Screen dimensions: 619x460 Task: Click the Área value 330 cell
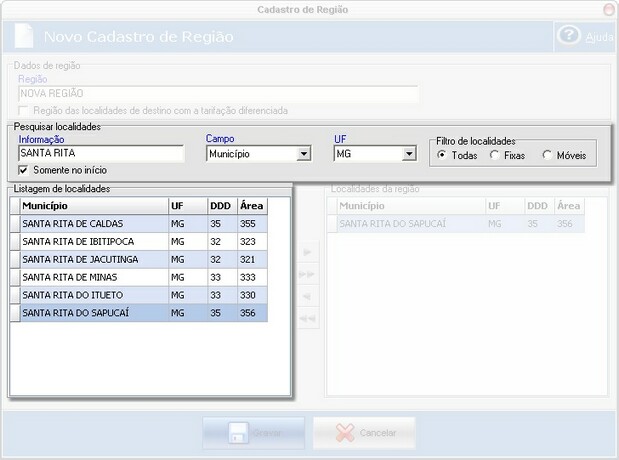tap(253, 295)
